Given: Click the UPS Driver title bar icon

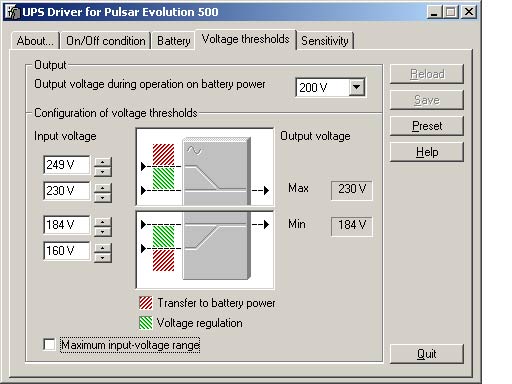Looking at the screenshot, I should (12, 12).
